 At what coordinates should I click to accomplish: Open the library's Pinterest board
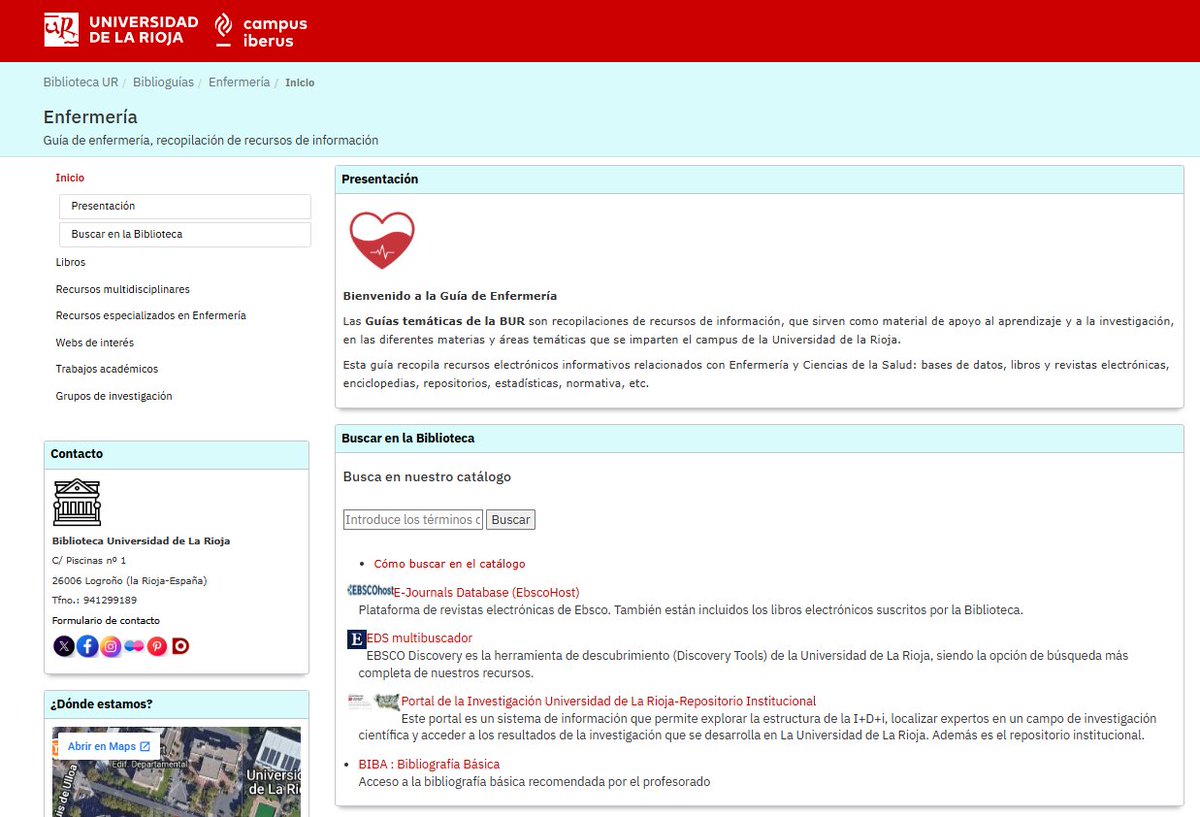coord(157,646)
